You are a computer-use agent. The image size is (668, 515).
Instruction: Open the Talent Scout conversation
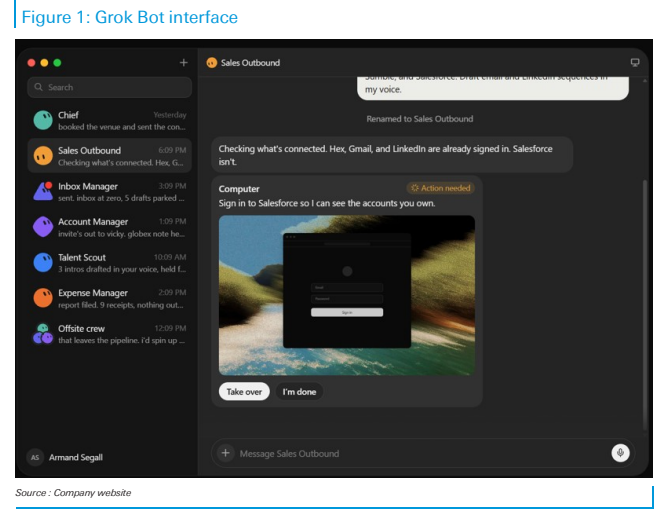[x=109, y=263]
